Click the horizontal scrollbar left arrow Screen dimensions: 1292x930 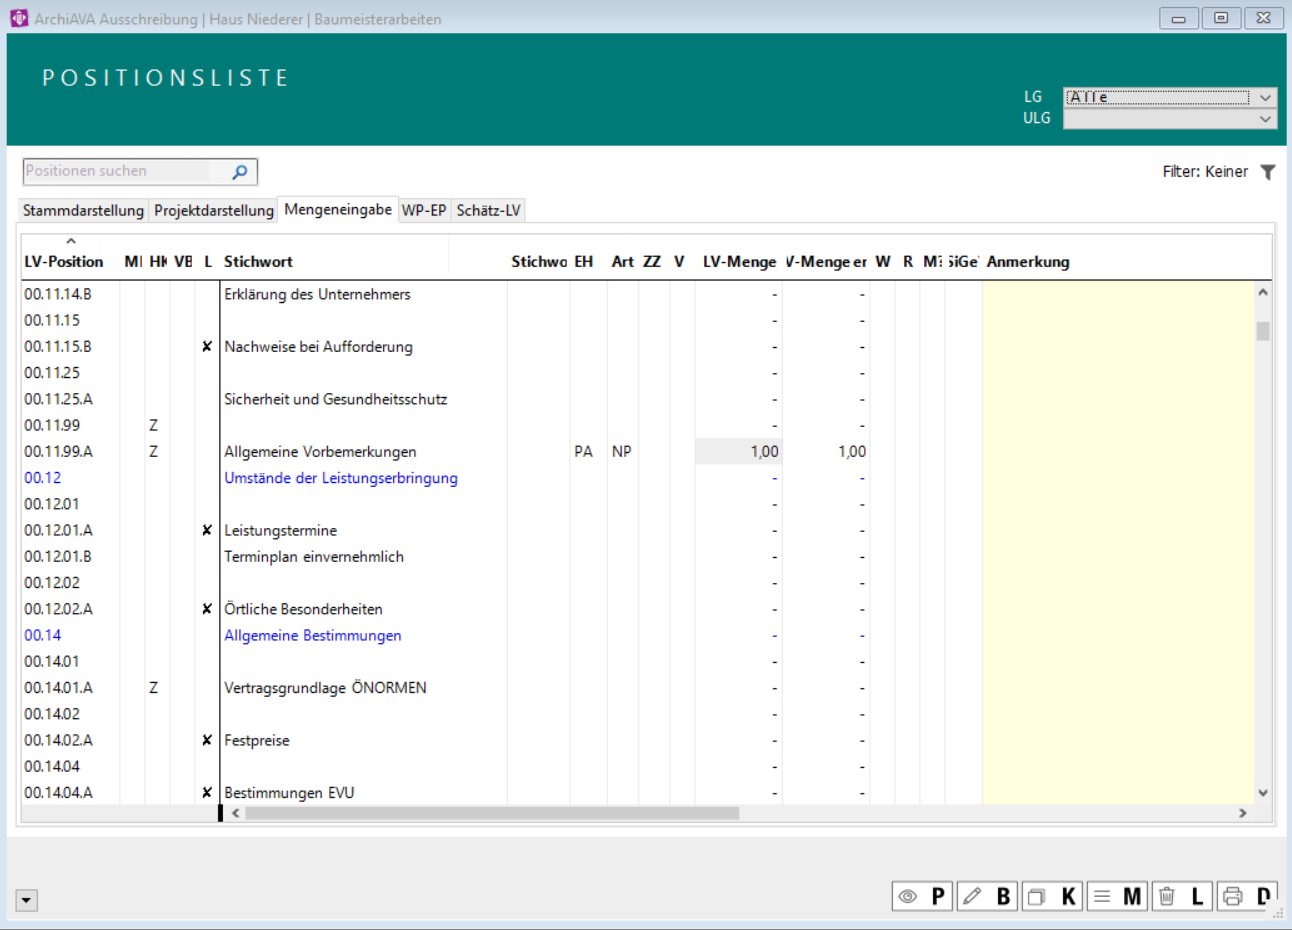pos(236,813)
